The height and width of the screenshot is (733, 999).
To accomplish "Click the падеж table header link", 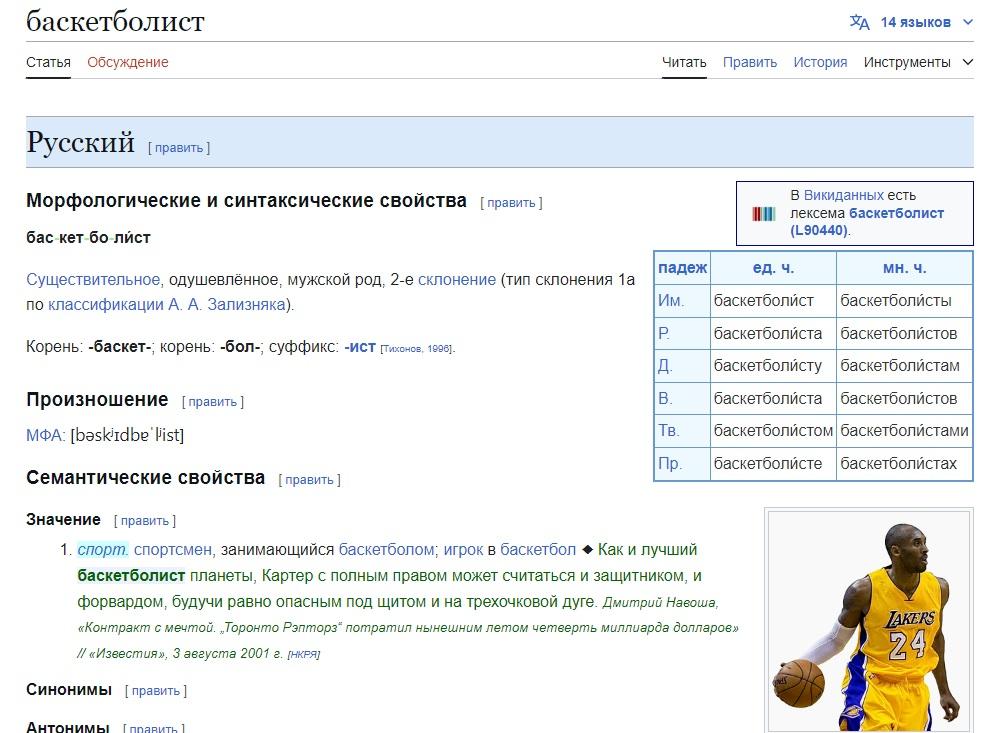I will 682,268.
